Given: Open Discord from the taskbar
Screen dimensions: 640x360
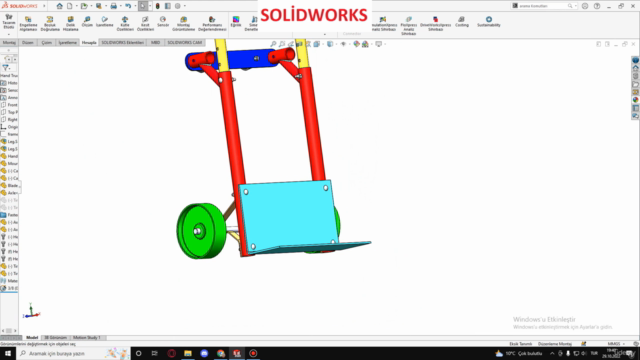Looking at the screenshot, I should tap(204, 353).
